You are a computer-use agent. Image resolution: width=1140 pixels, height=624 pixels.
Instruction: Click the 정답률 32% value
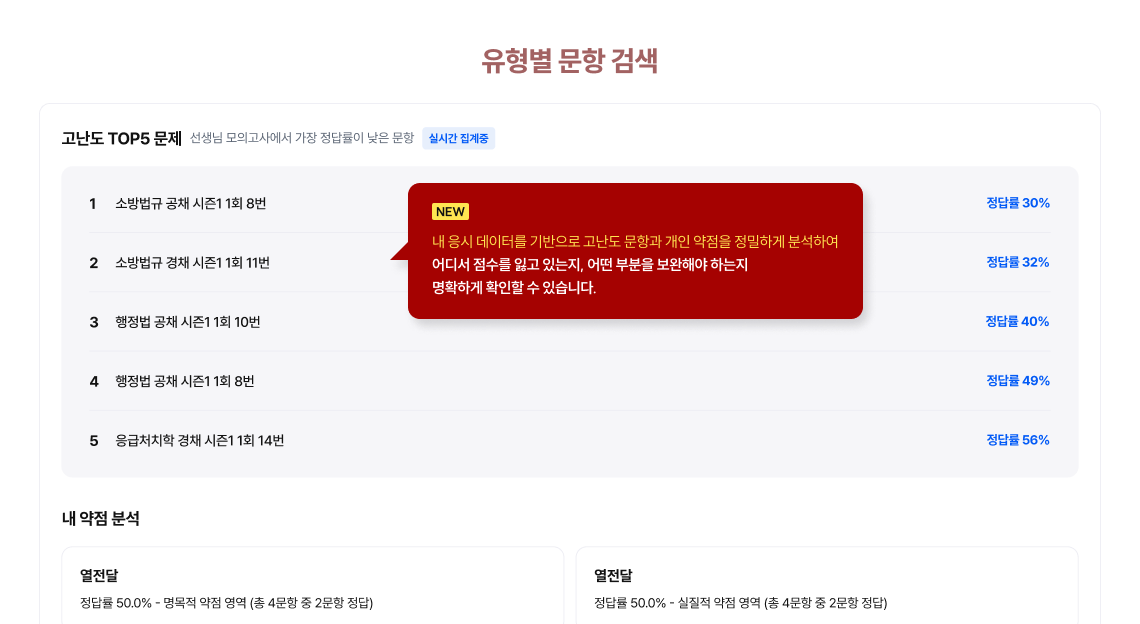pos(1017,263)
